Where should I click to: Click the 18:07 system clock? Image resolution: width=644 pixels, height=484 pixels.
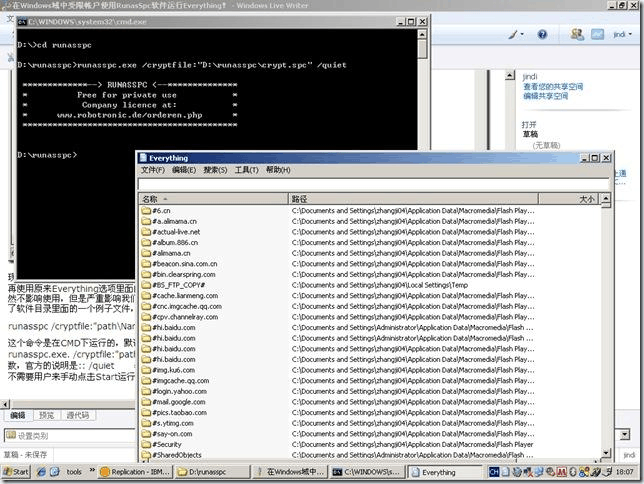click(x=624, y=472)
